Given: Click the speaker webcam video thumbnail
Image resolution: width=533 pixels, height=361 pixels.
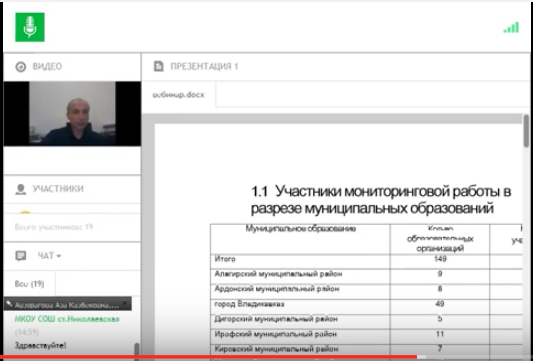Looking at the screenshot, I should tap(72, 114).
